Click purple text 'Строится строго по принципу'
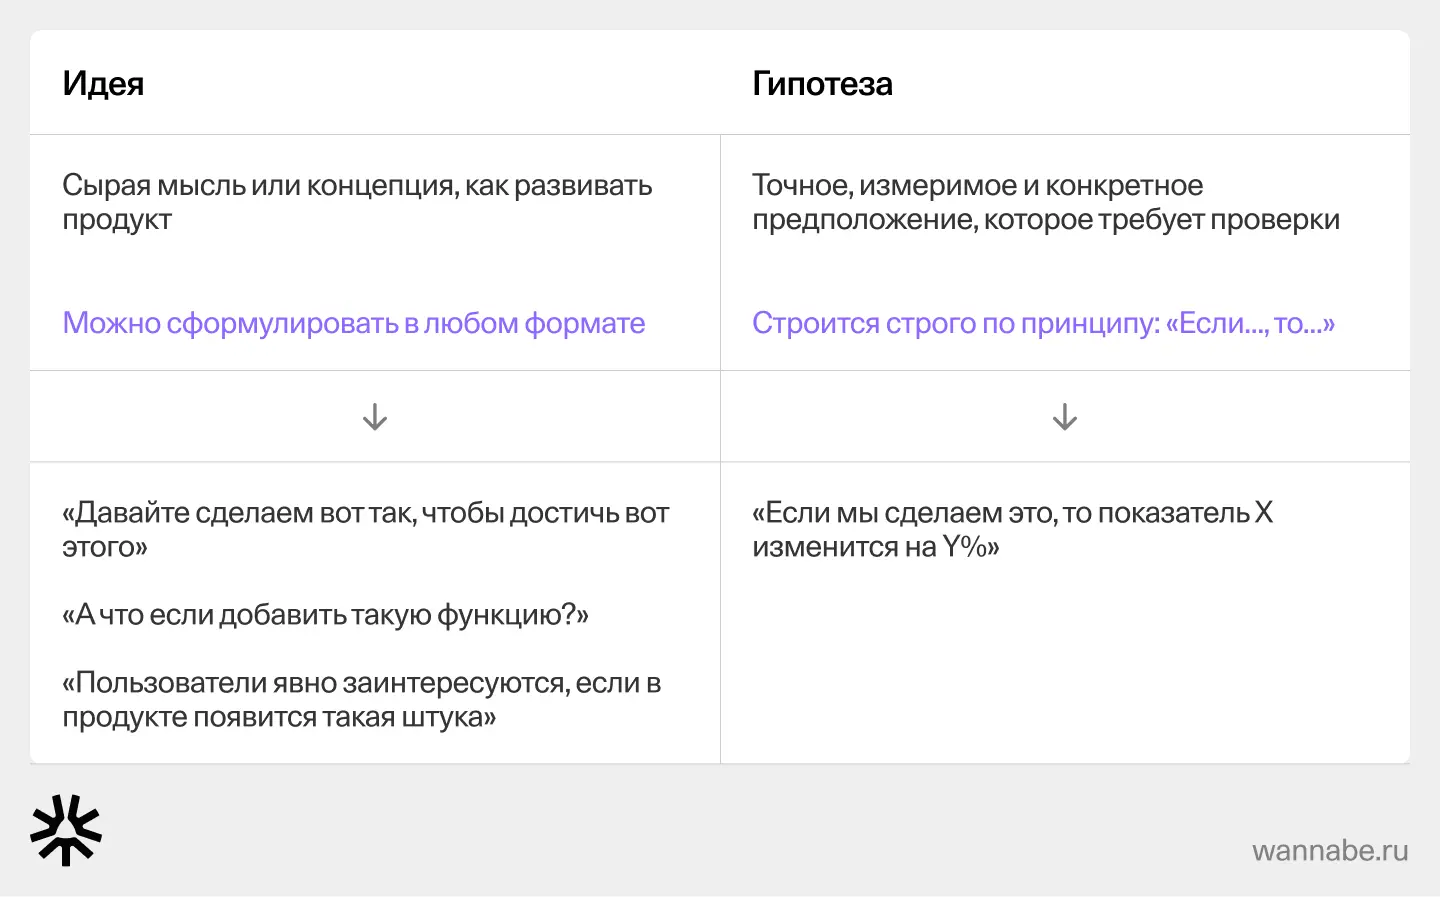The height and width of the screenshot is (897, 1440). point(955,323)
